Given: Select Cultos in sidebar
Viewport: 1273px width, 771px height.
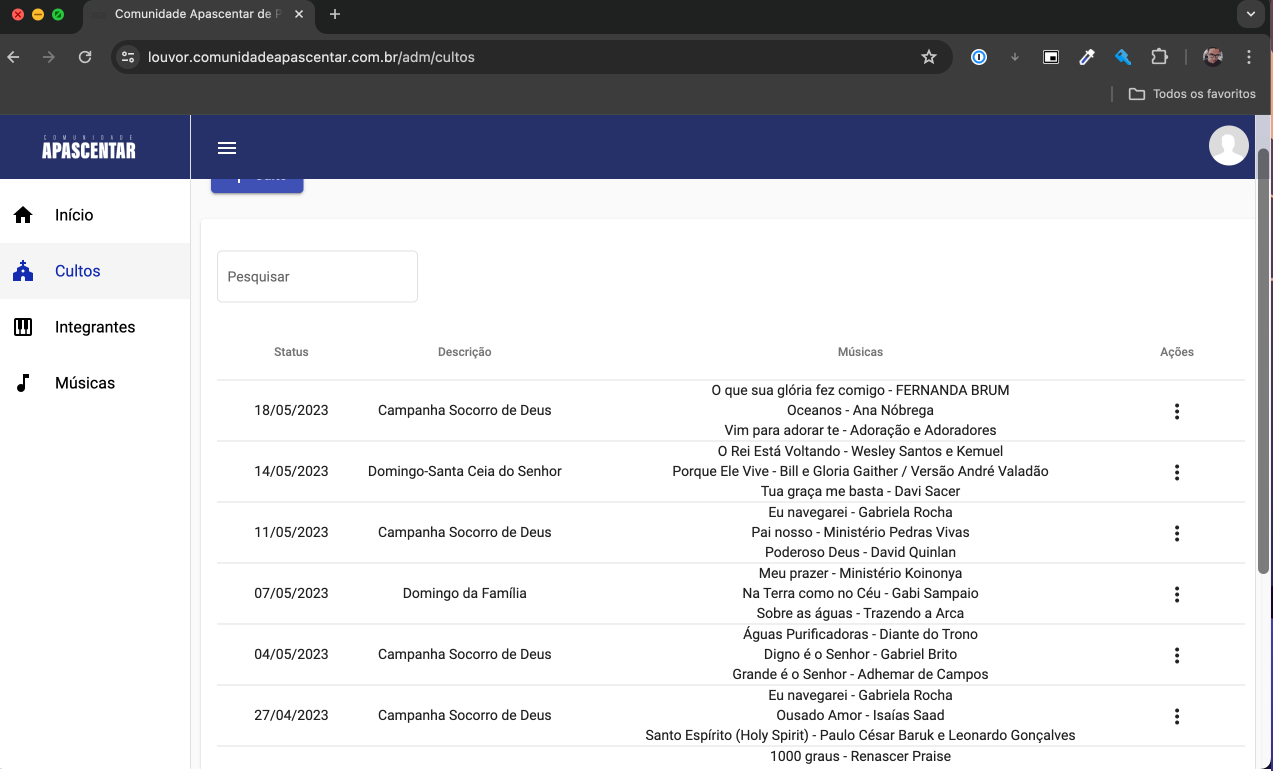Looking at the screenshot, I should click(95, 271).
